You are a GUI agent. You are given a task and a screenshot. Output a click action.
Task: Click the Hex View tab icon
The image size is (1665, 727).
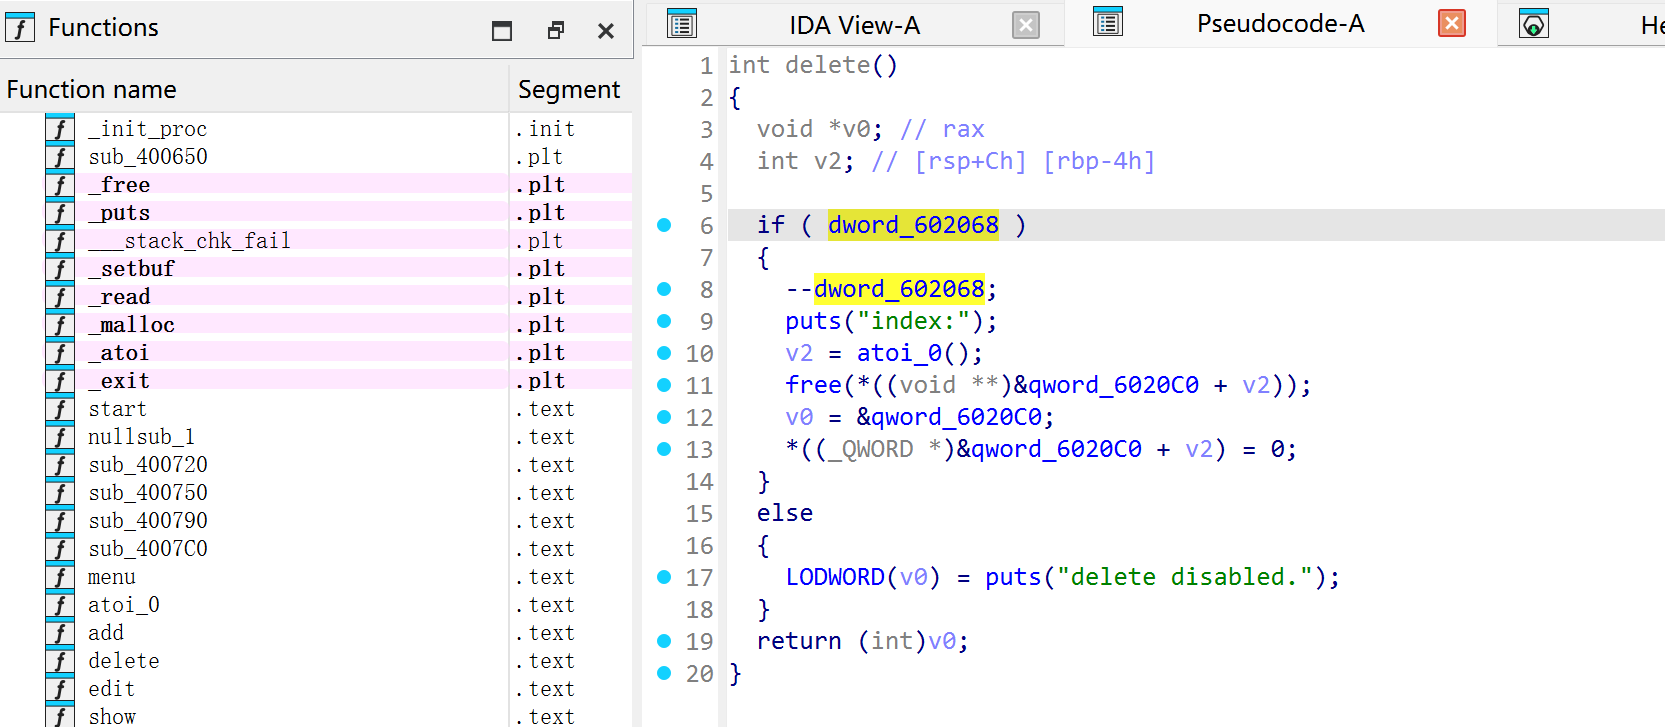tap(1534, 23)
